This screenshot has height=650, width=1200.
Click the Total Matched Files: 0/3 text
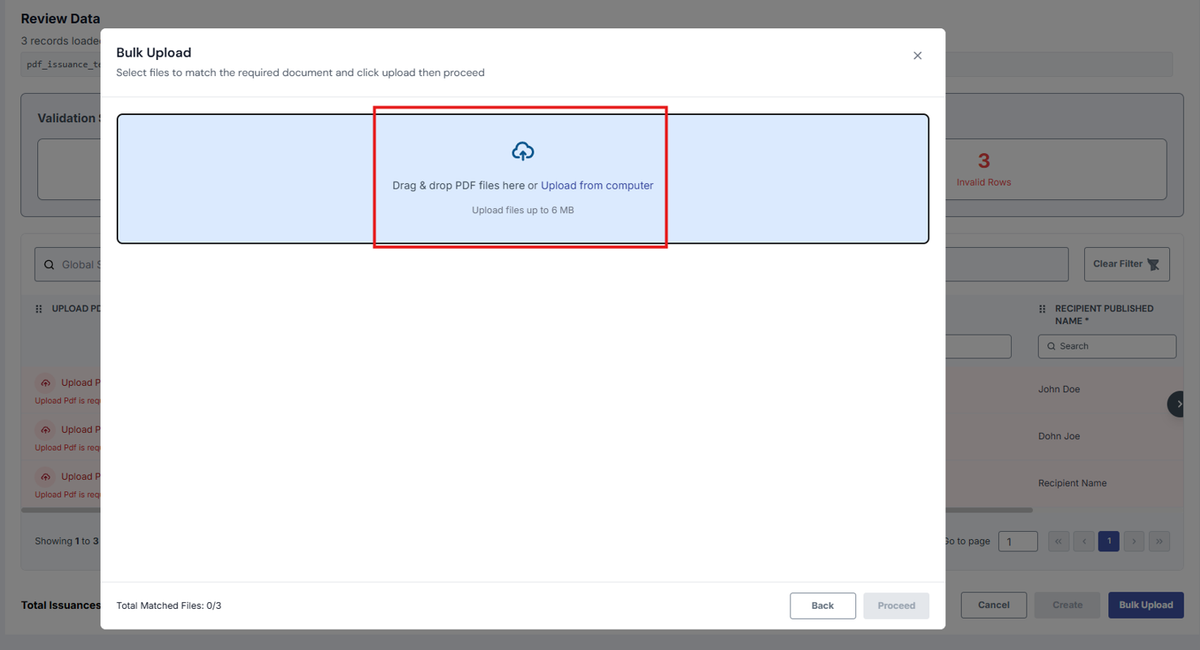[x=168, y=606]
